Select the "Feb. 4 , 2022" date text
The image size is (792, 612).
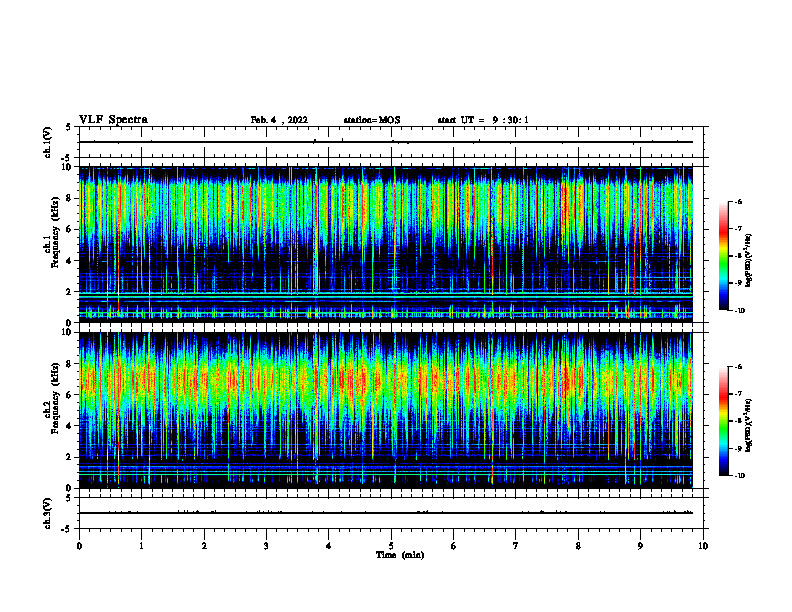pyautogui.click(x=279, y=120)
